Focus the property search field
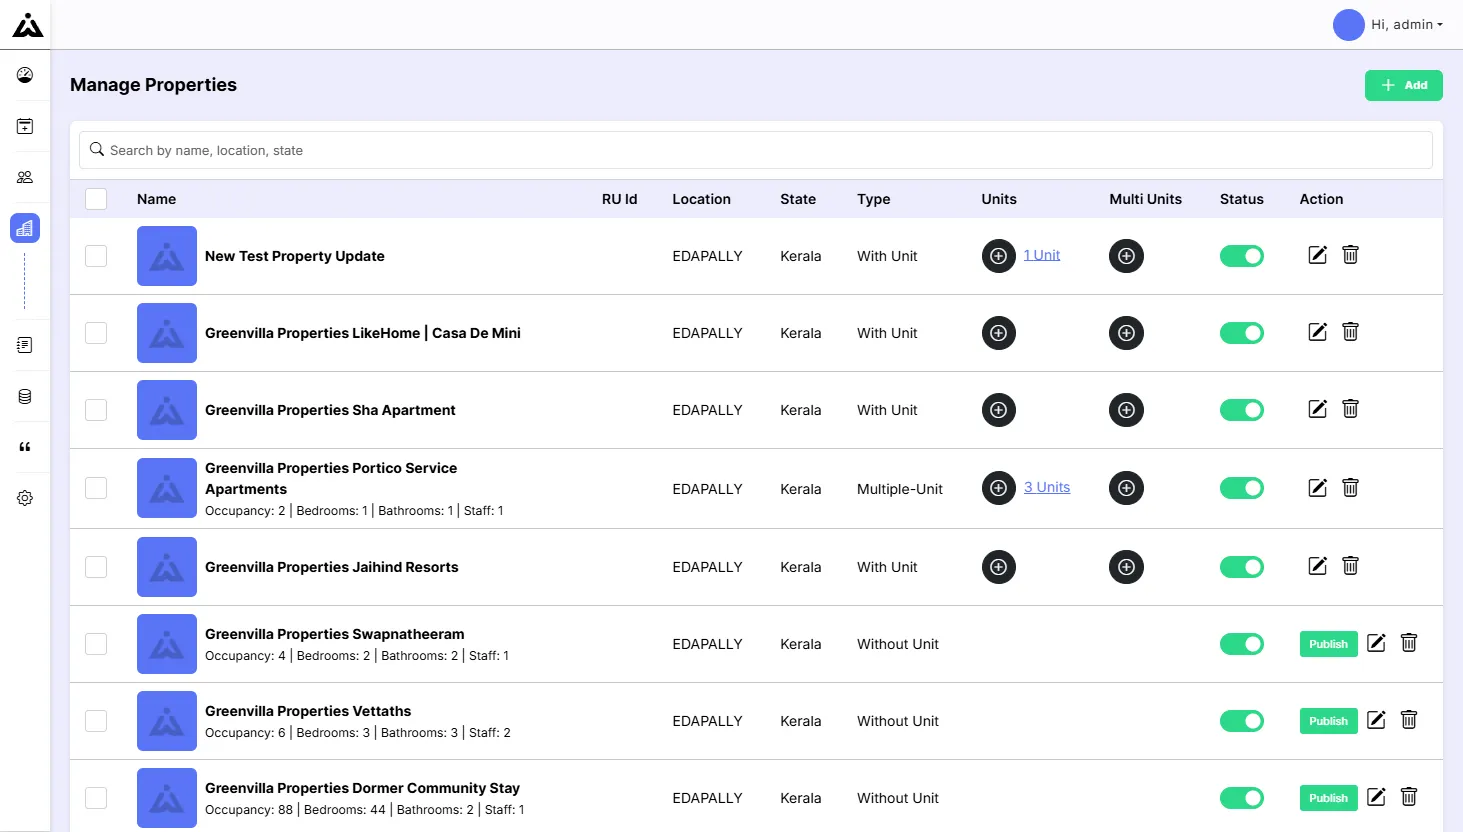 coord(755,150)
